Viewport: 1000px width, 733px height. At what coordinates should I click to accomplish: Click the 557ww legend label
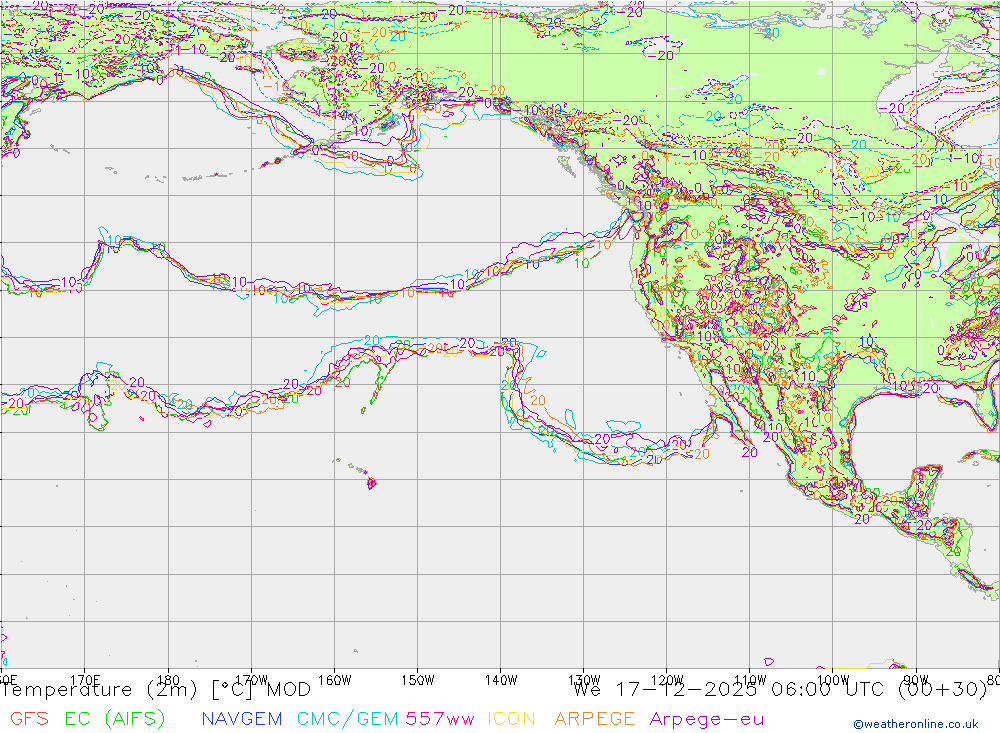pyautogui.click(x=440, y=718)
